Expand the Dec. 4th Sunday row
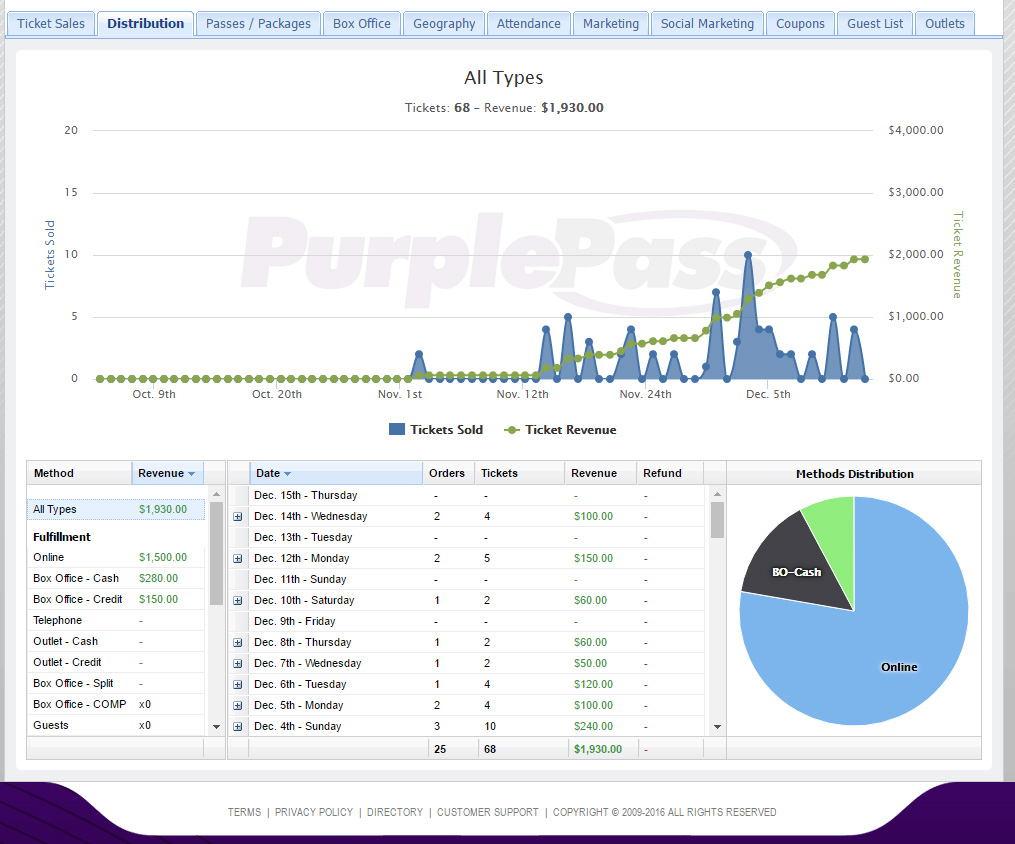Viewport: 1015px width, 844px height. (238, 727)
